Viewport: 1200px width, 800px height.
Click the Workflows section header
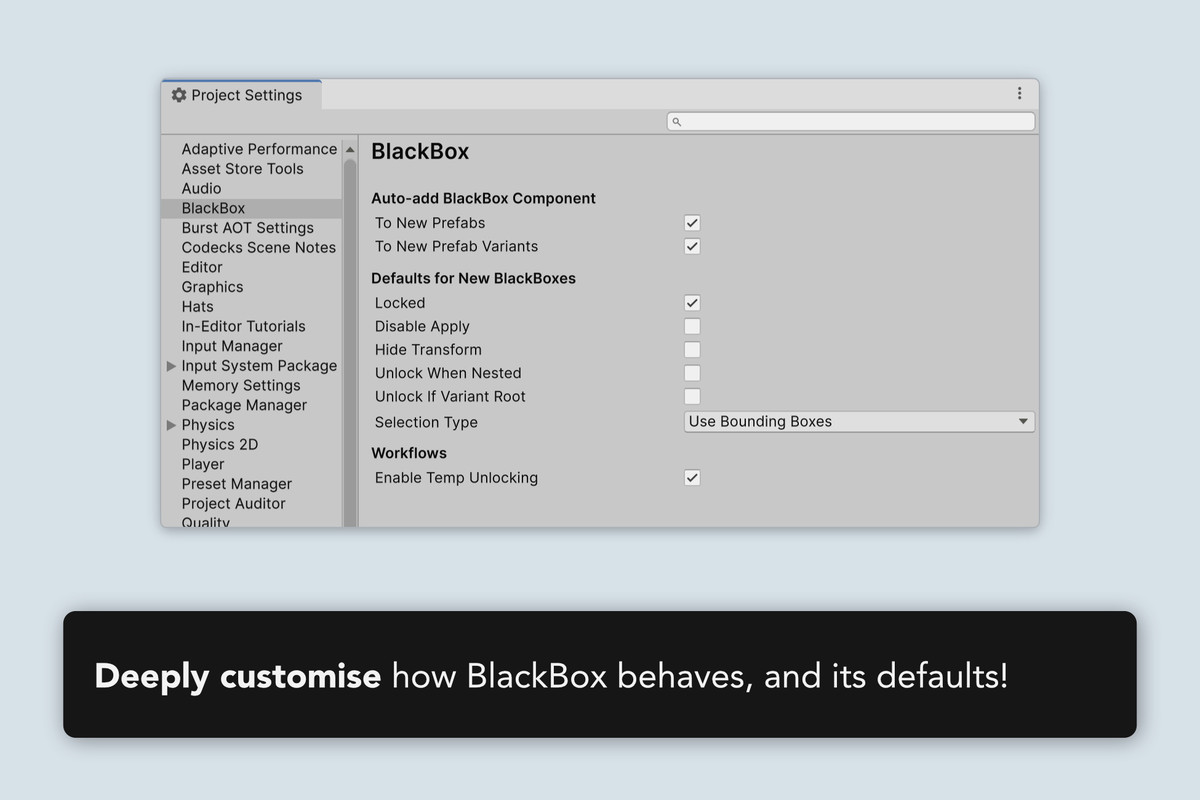[409, 453]
